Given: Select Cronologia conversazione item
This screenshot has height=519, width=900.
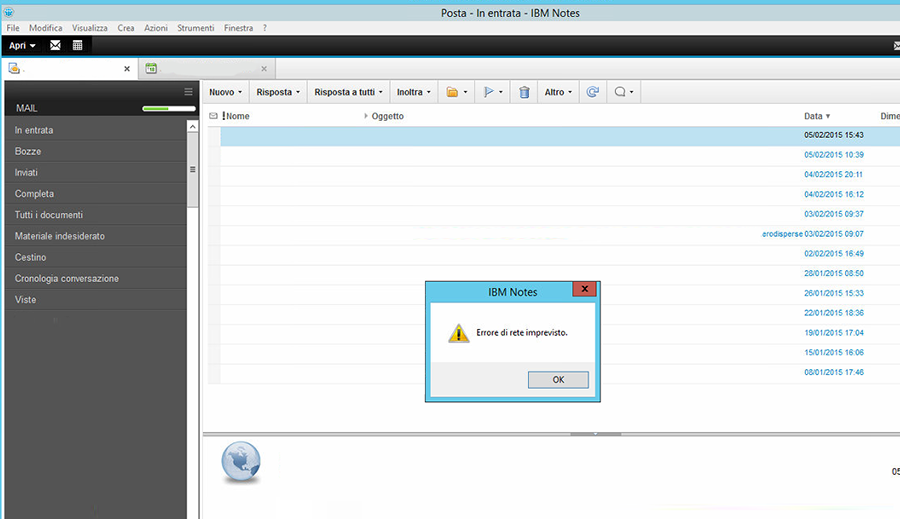Looking at the screenshot, I should click(95, 278).
